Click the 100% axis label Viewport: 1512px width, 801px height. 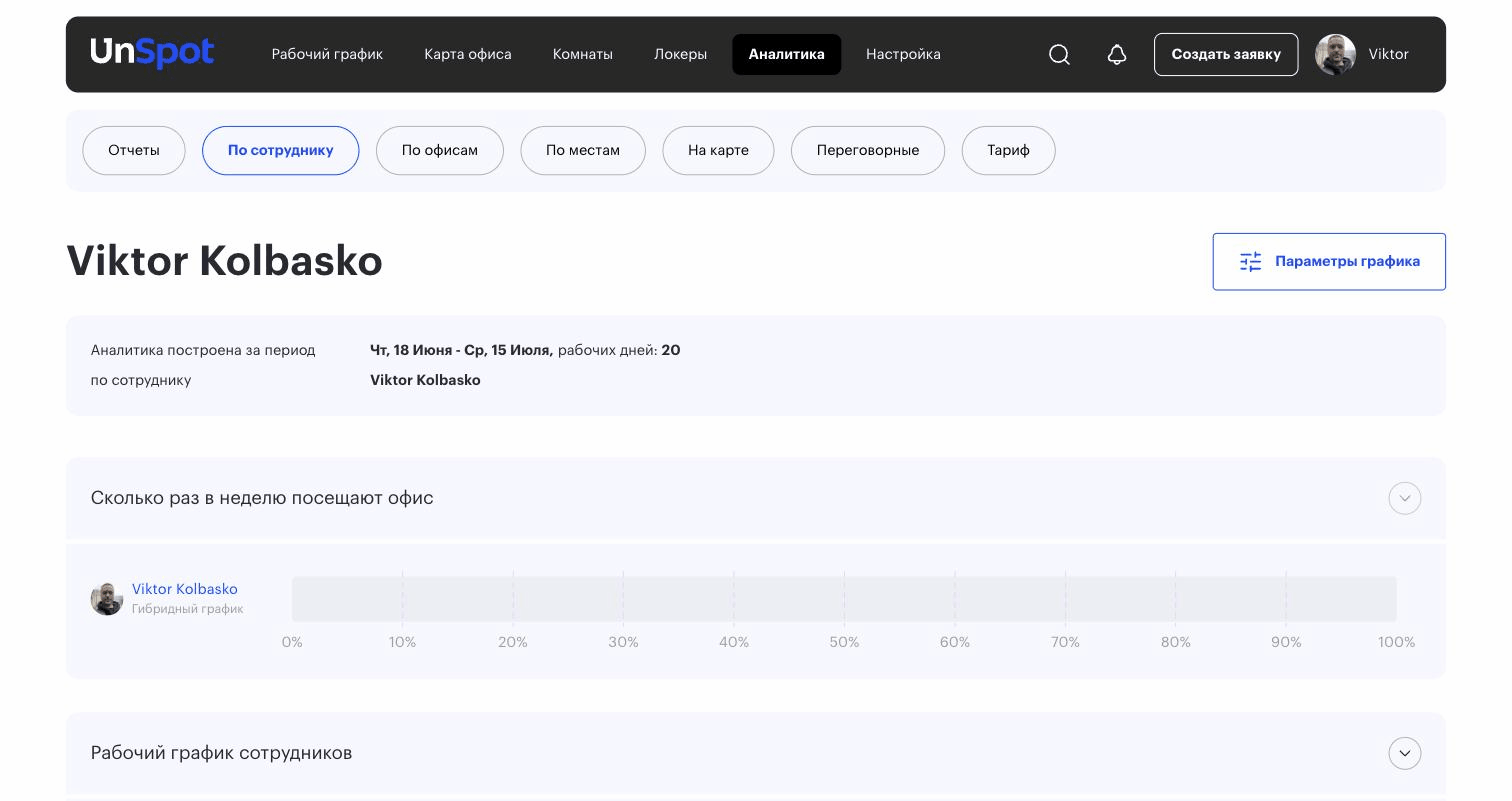pyautogui.click(x=1396, y=642)
